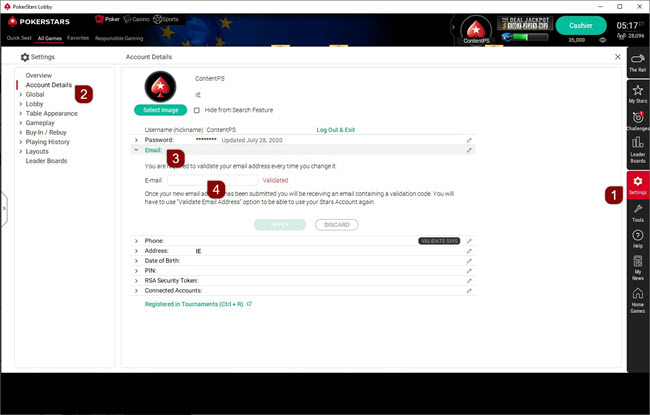This screenshot has width=650, height=415.
Task: Click the pencil edit icon for Address
Action: [x=469, y=251]
